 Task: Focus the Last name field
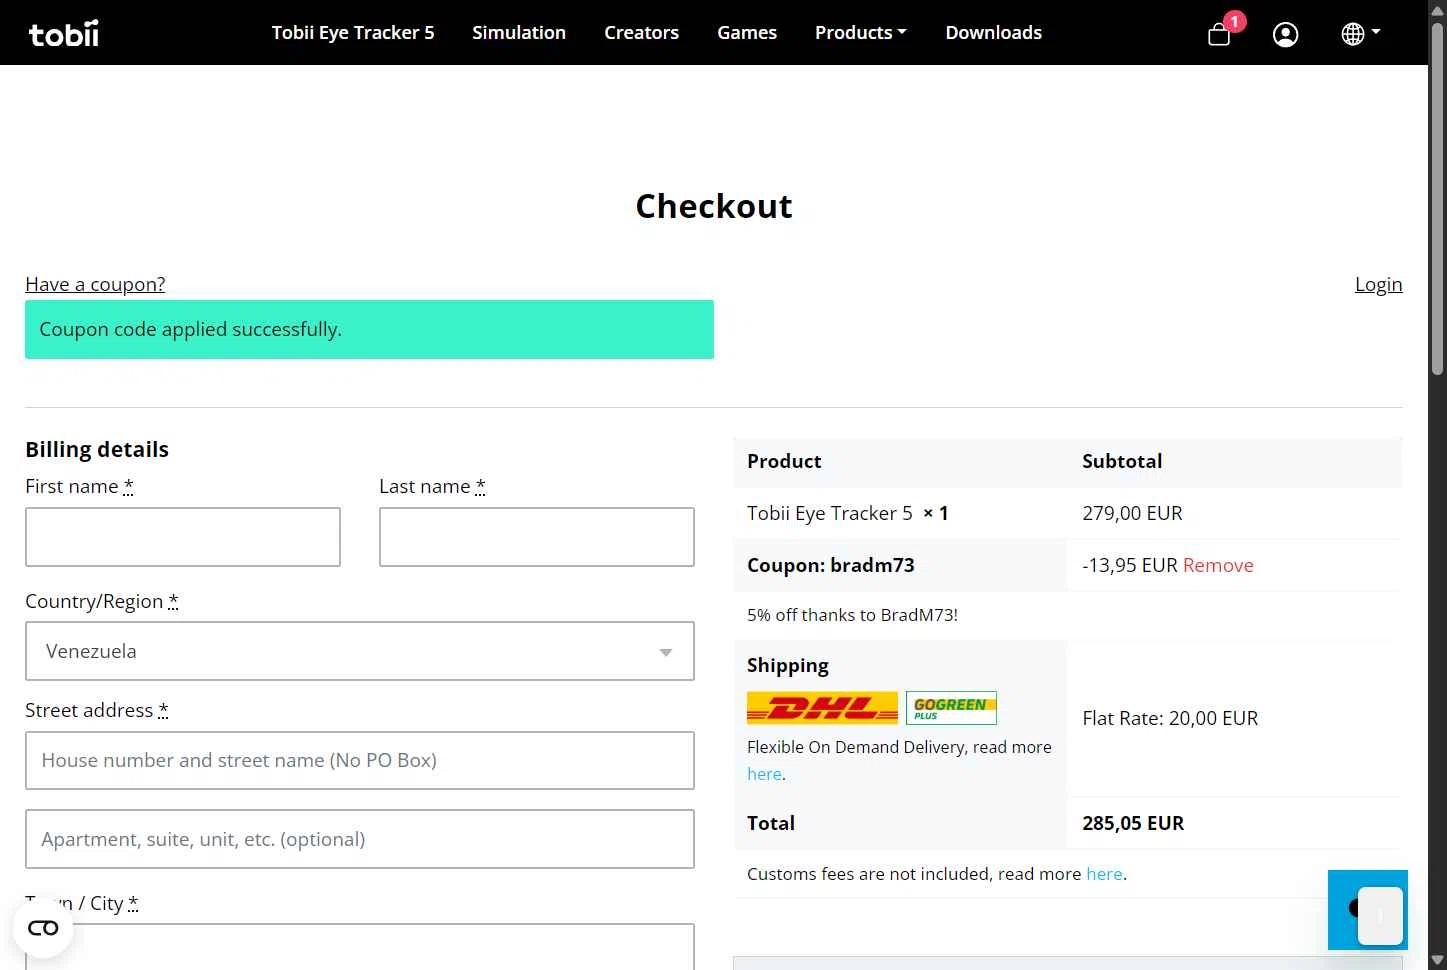[x=537, y=537]
